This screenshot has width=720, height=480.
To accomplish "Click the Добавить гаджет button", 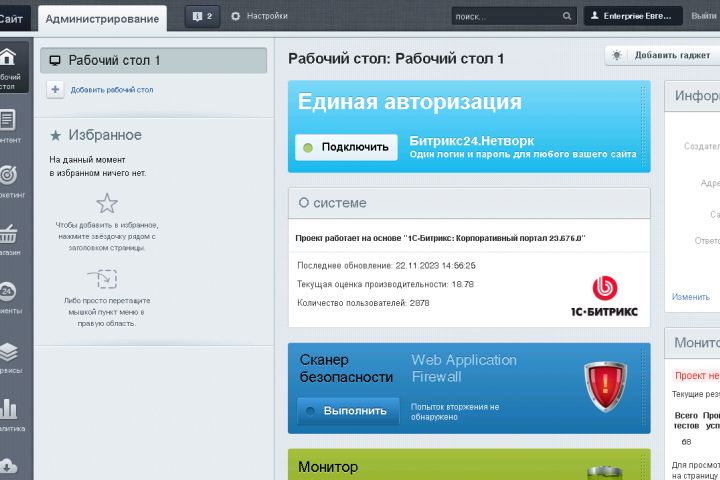I will point(663,56).
